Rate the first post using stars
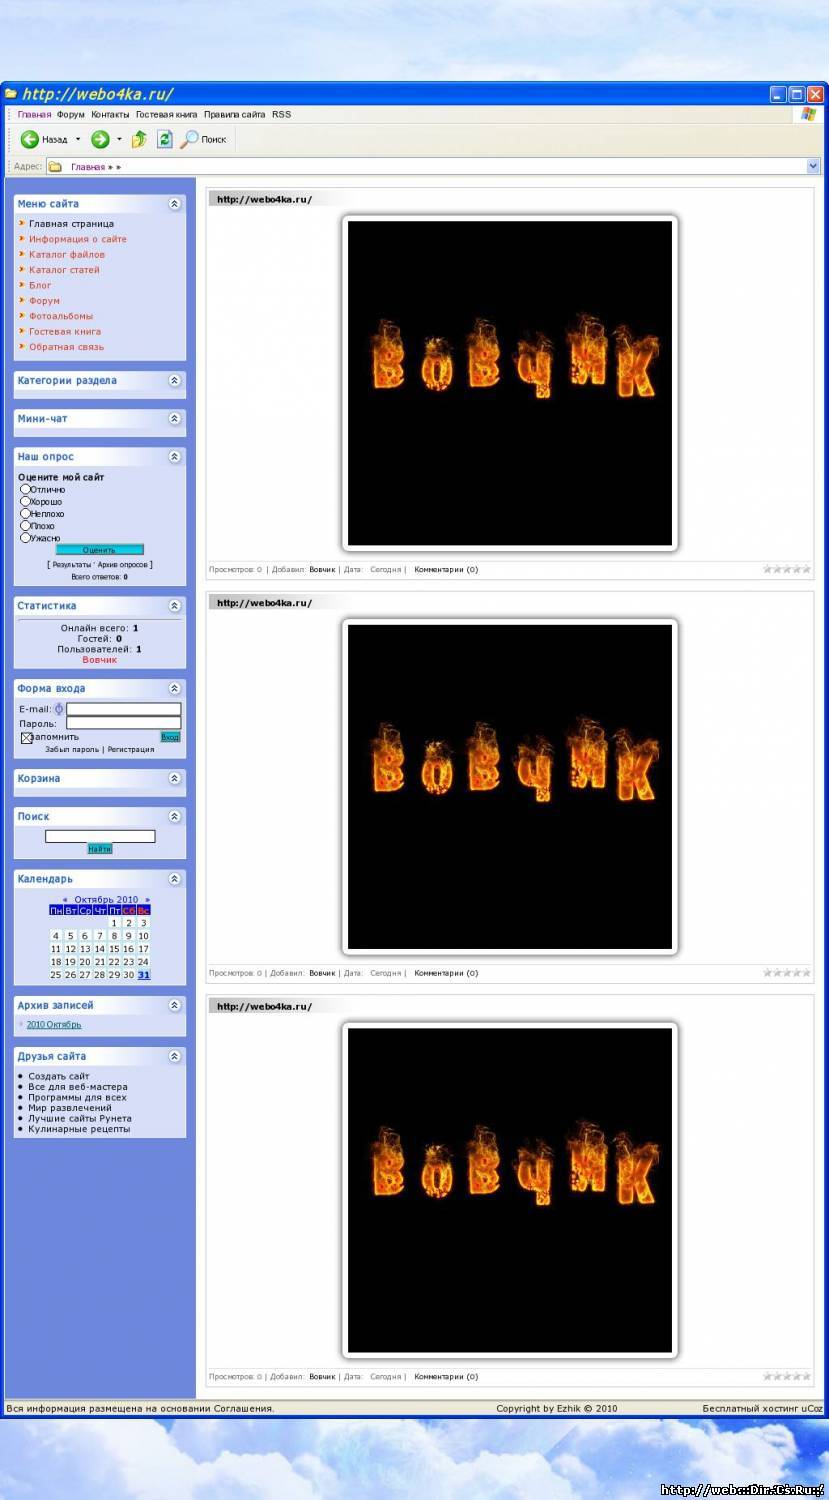 [x=787, y=570]
